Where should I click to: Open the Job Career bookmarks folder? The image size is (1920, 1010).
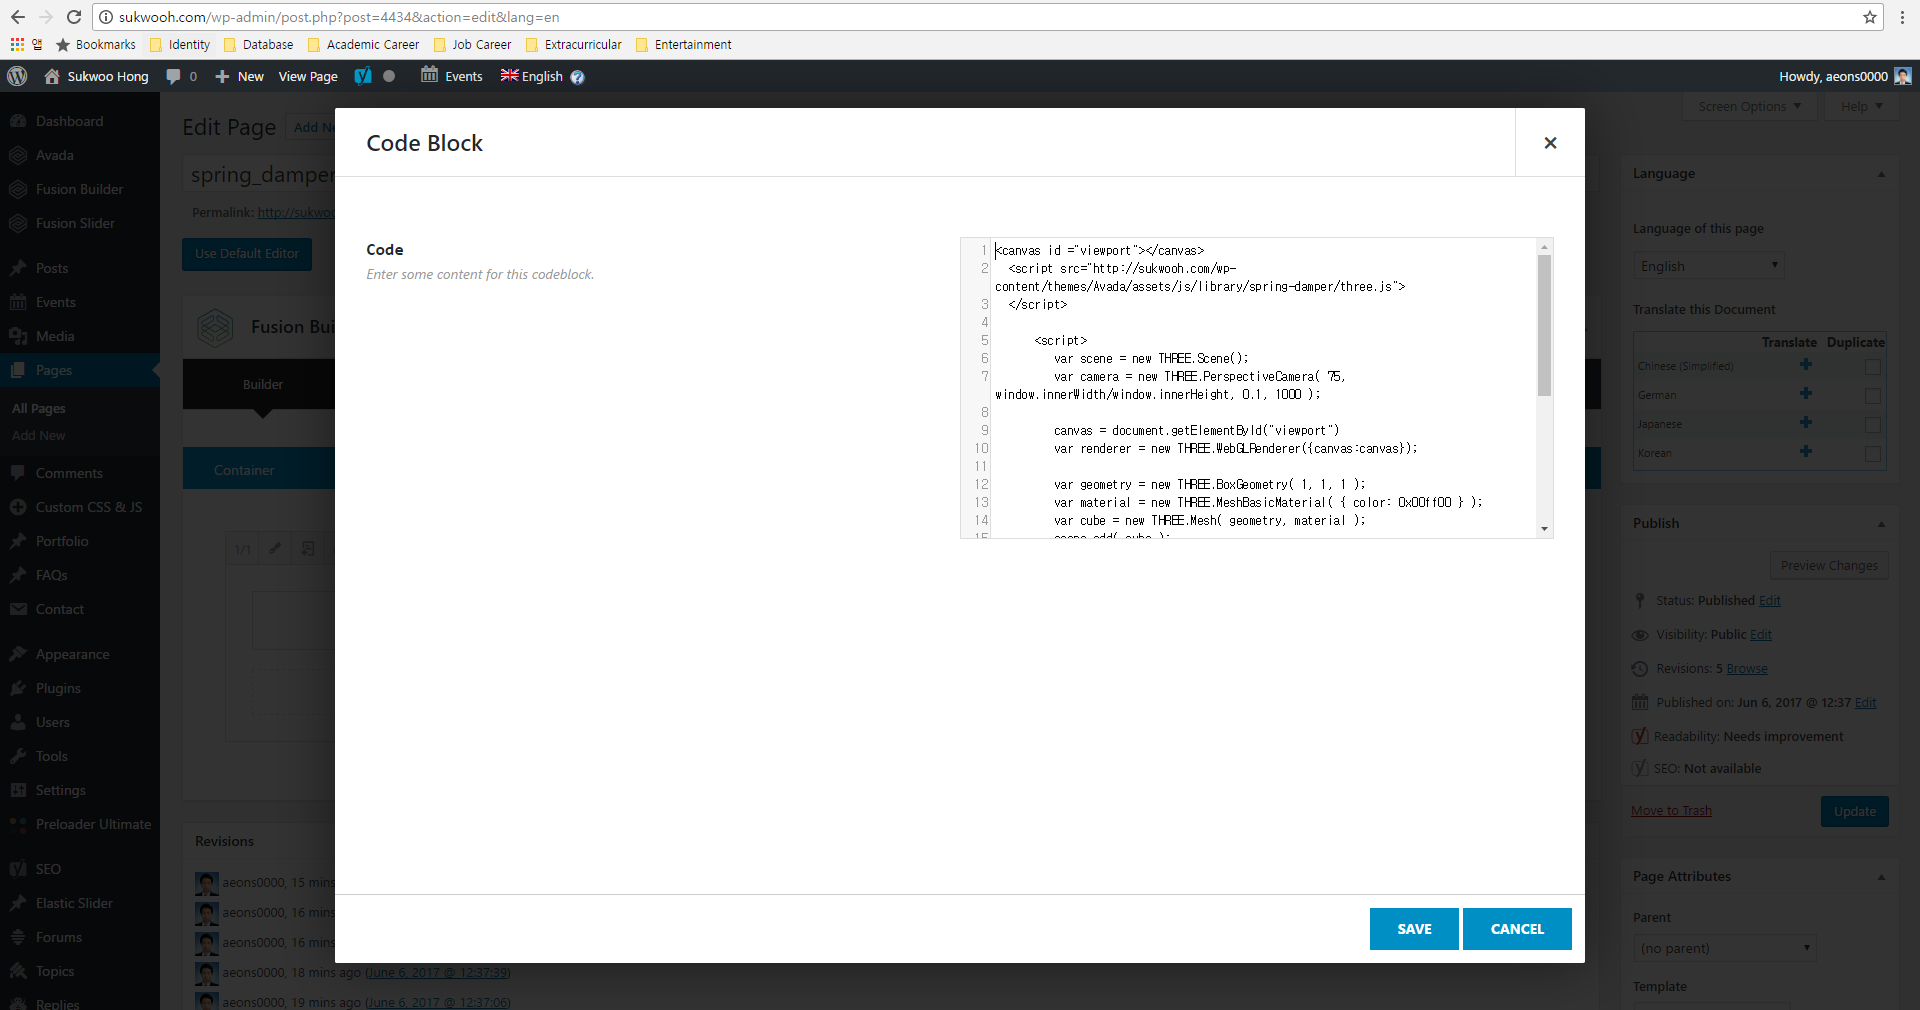click(472, 44)
